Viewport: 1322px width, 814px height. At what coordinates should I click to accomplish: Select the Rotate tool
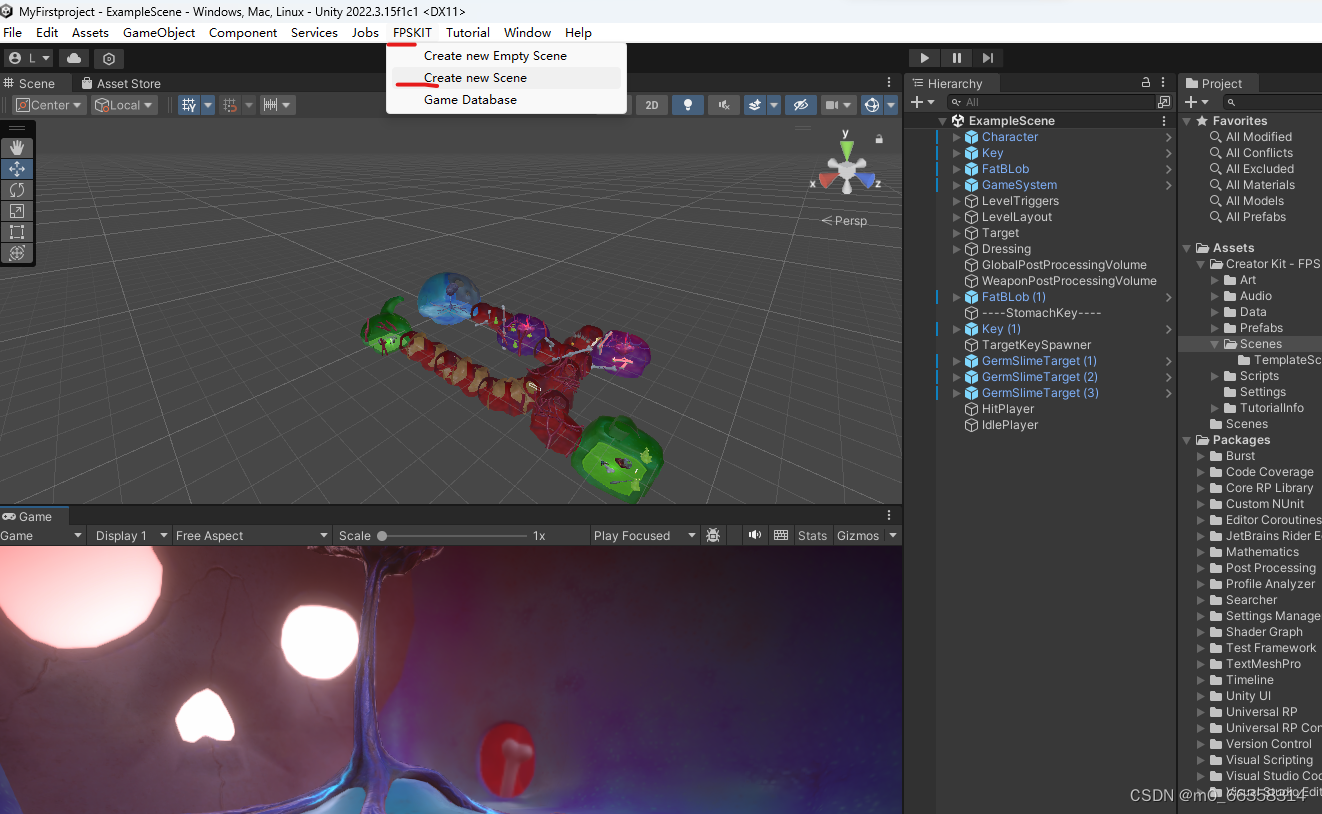point(17,190)
